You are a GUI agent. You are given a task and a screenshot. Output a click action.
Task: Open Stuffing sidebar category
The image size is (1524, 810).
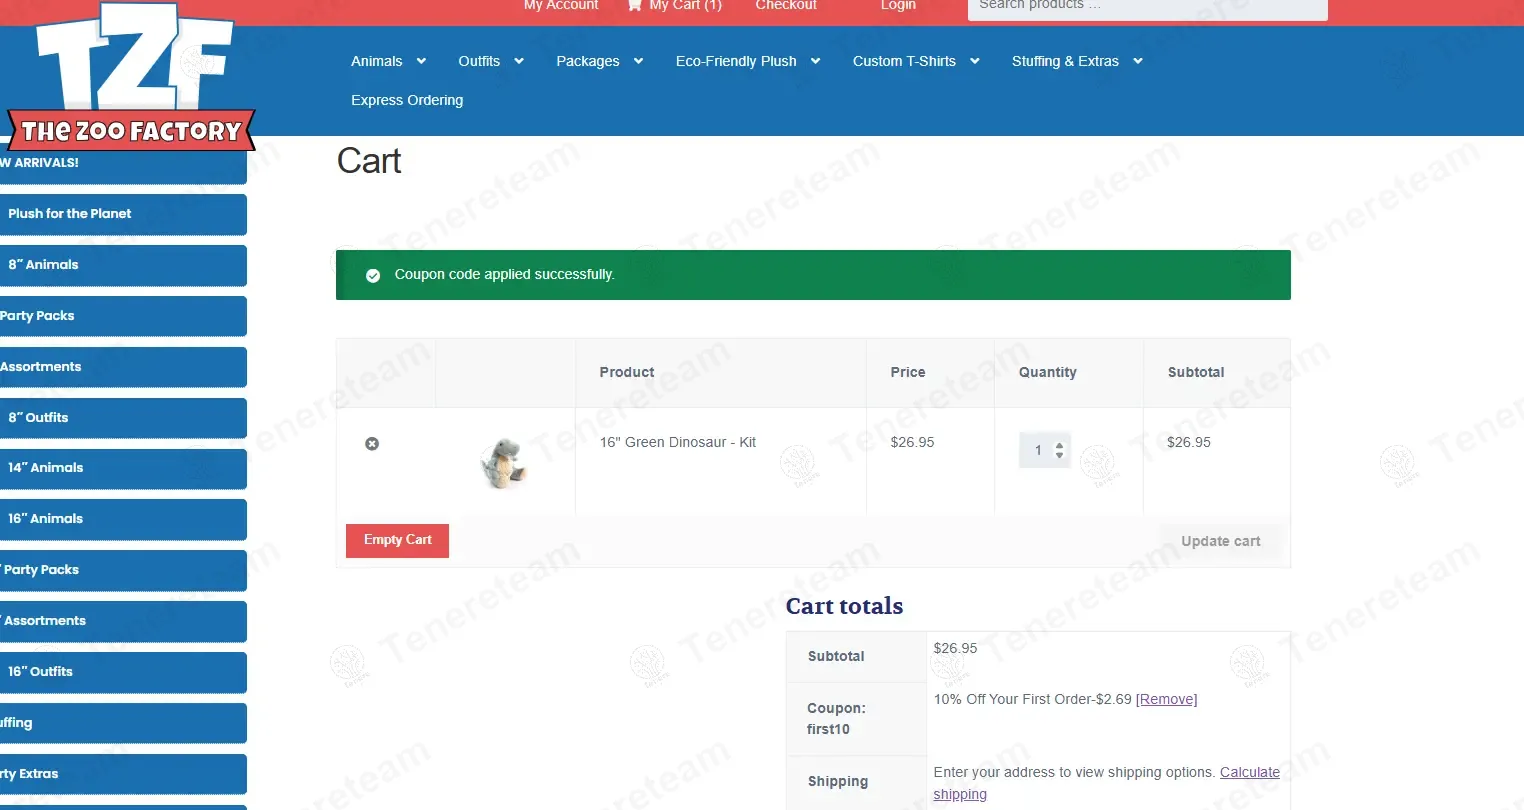click(123, 723)
